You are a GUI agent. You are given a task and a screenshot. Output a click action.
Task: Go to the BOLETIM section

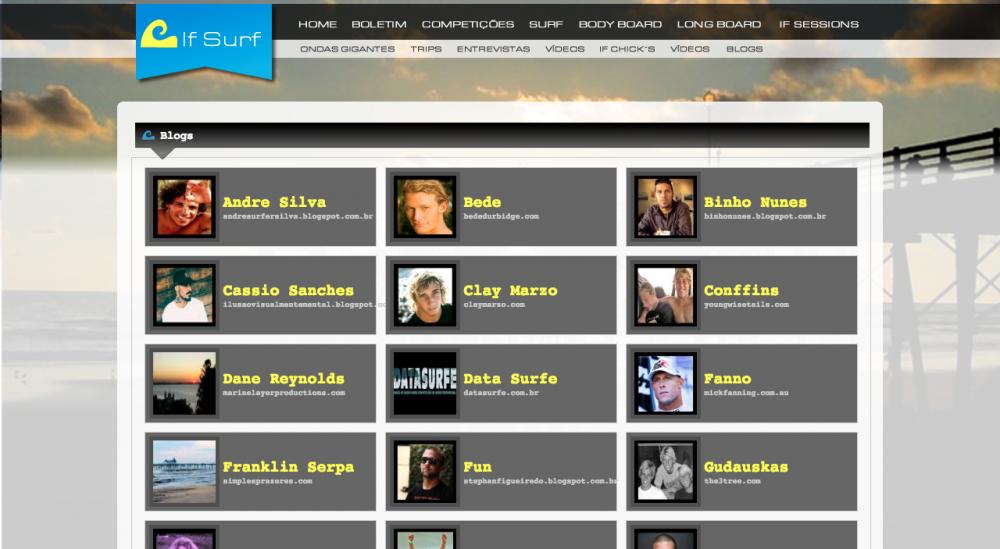[379, 24]
